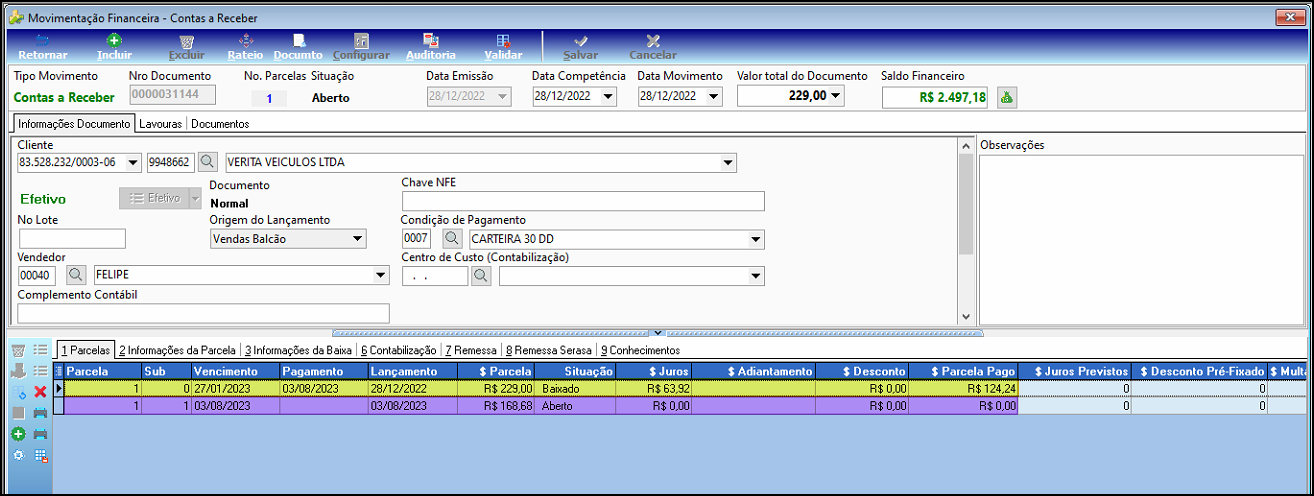This screenshot has height=496, width=1314.
Task: Click the green plus icon in the parcel sidebar
Action: tap(19, 434)
